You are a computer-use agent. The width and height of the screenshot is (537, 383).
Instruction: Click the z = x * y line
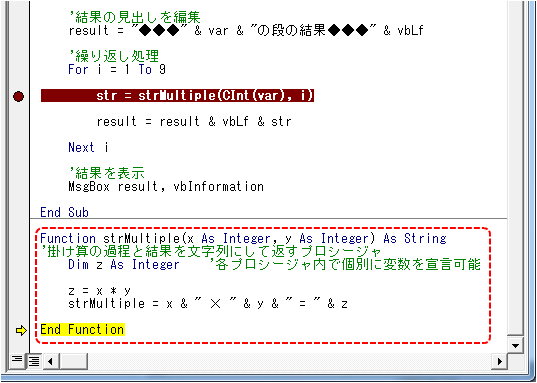pos(99,291)
